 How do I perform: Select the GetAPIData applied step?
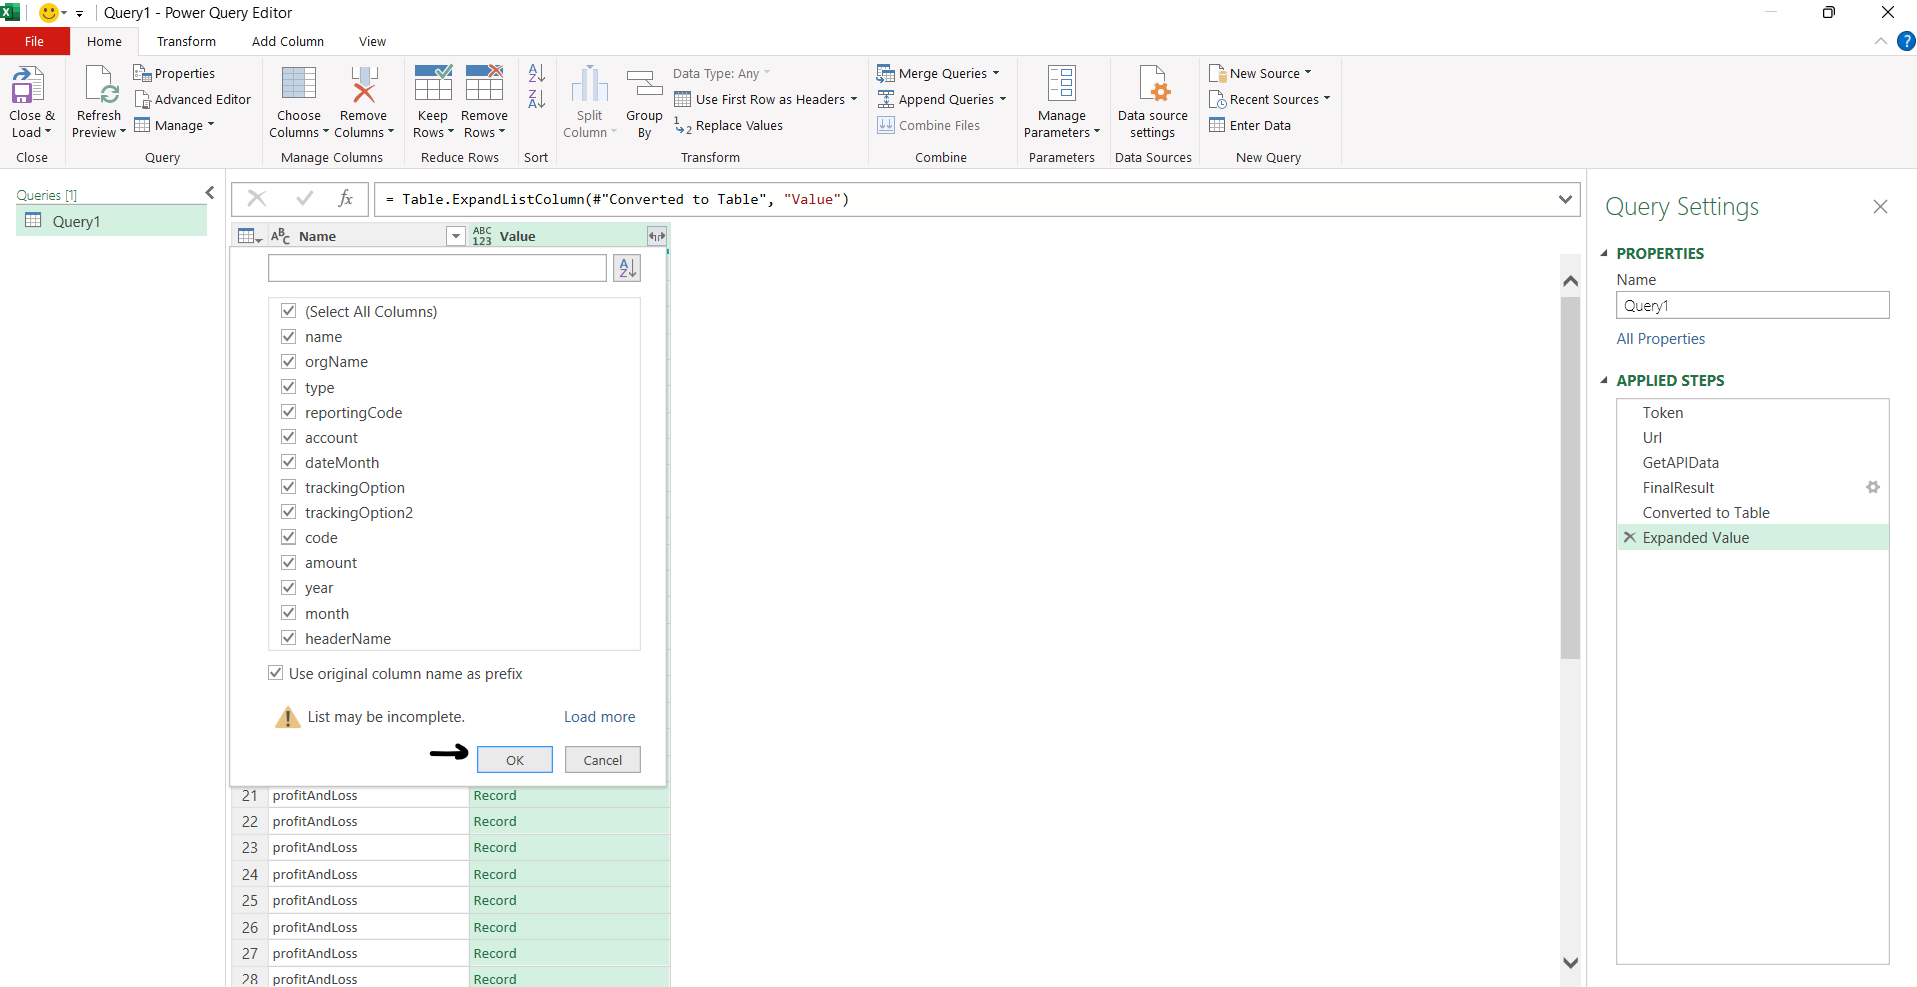coord(1752,463)
